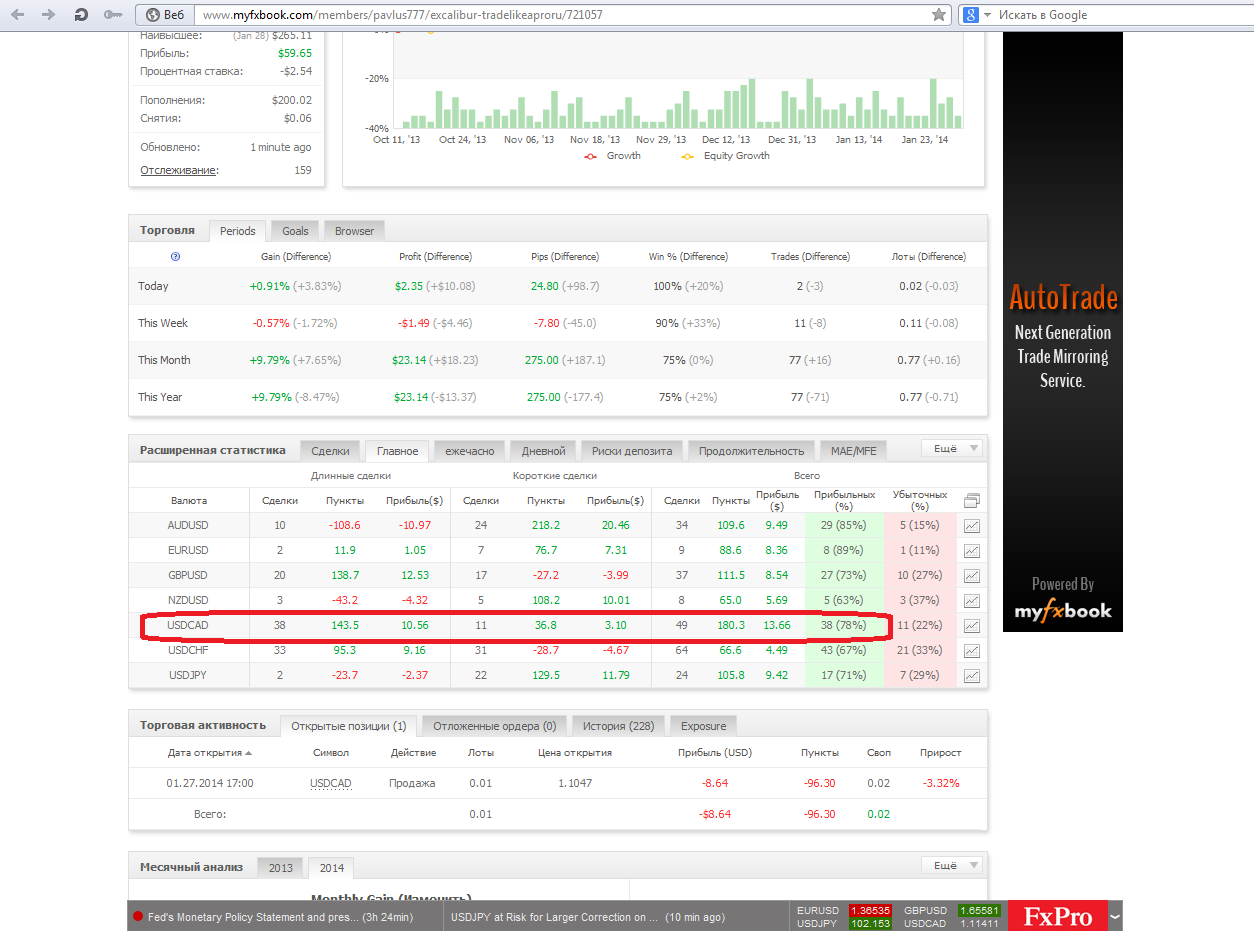This screenshot has height=931, width=1254.
Task: Open the Ещё dropdown in Месячный анализ
Action: point(951,866)
